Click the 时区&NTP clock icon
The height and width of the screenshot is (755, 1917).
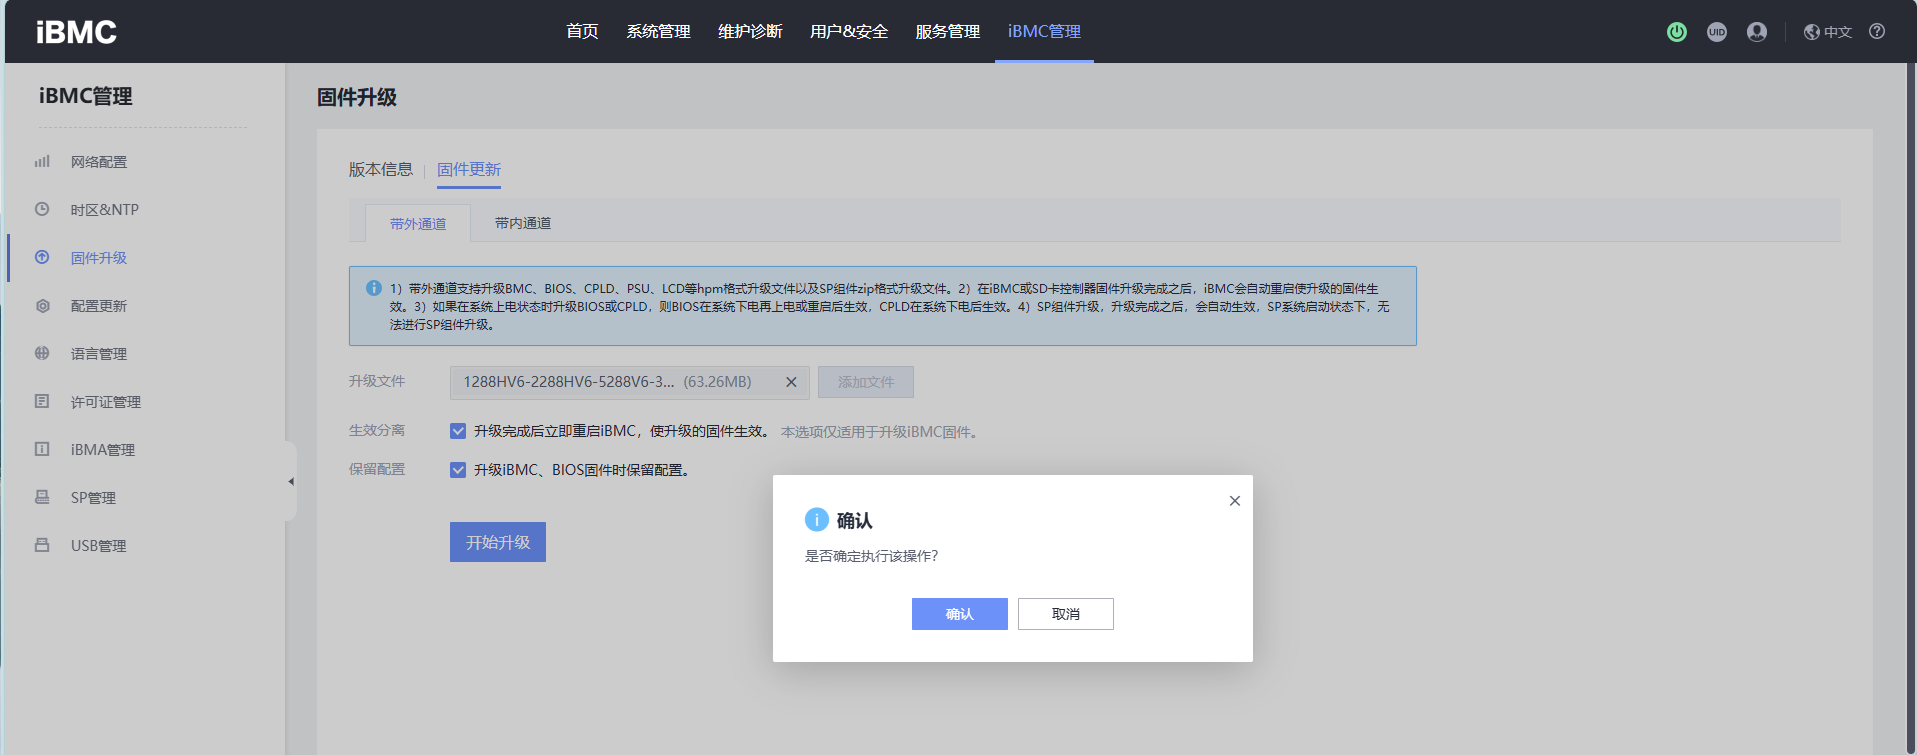[x=42, y=209]
